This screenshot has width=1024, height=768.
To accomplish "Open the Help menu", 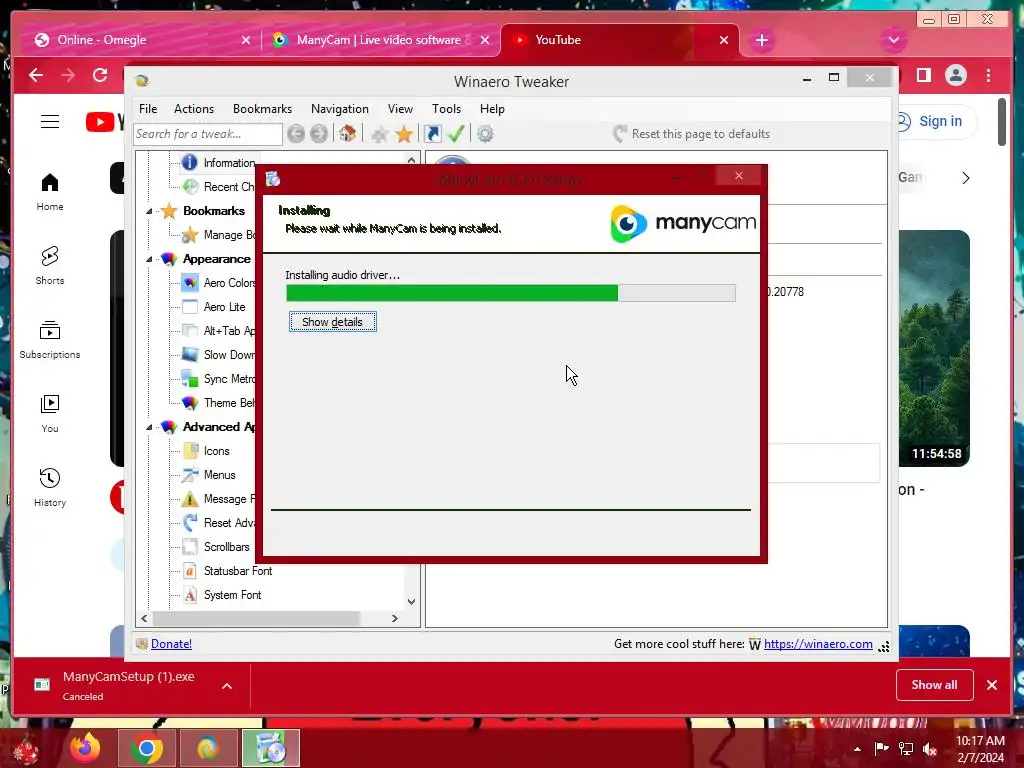I will (492, 109).
